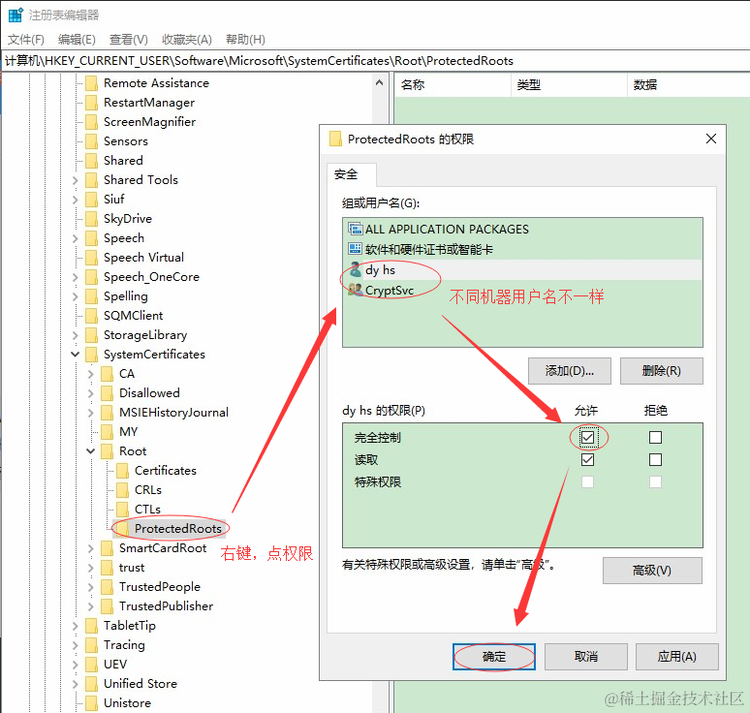Image resolution: width=750 pixels, height=713 pixels.
Task: Click the SQMClient folder icon
Action: [x=91, y=316]
